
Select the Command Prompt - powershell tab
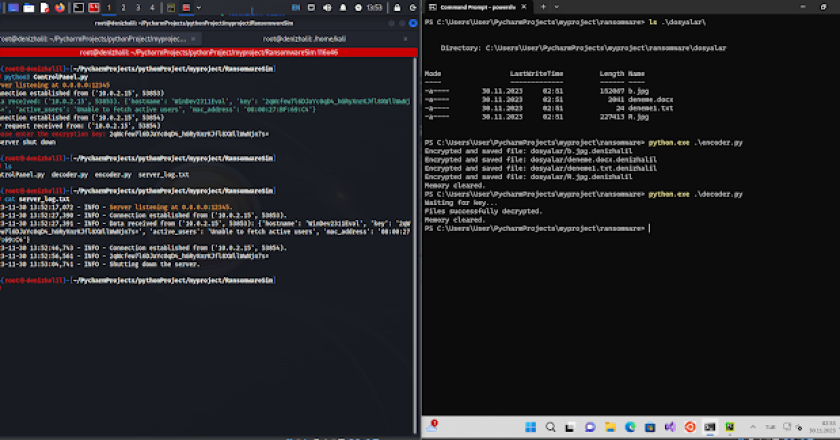click(478, 7)
